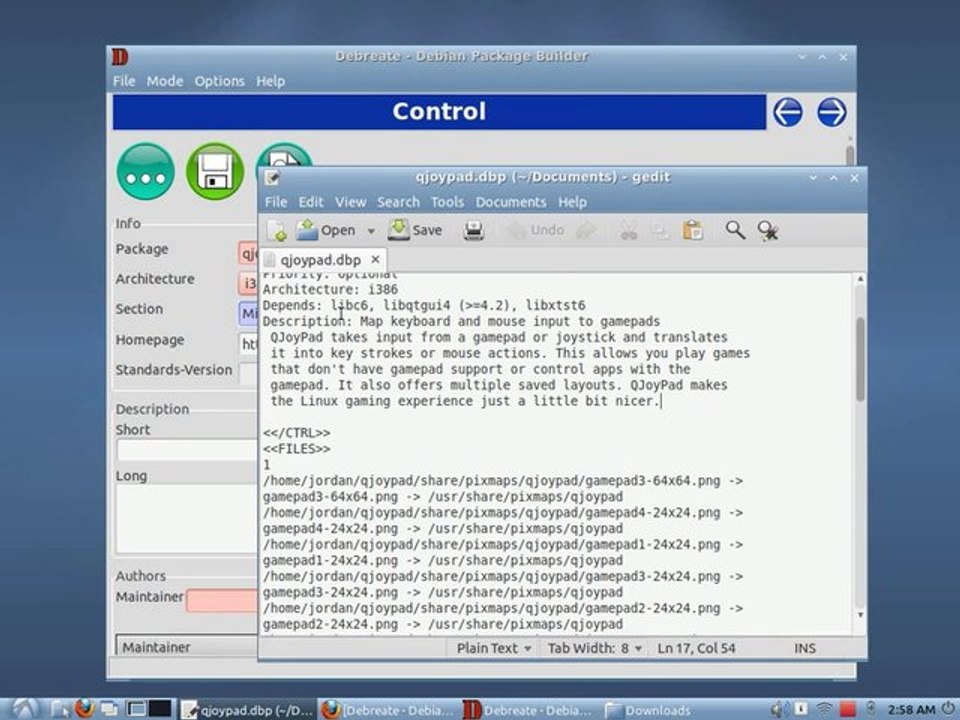Click the Ln 17, Col 54 status entry
Screen dimensions: 960x720
[696, 648]
